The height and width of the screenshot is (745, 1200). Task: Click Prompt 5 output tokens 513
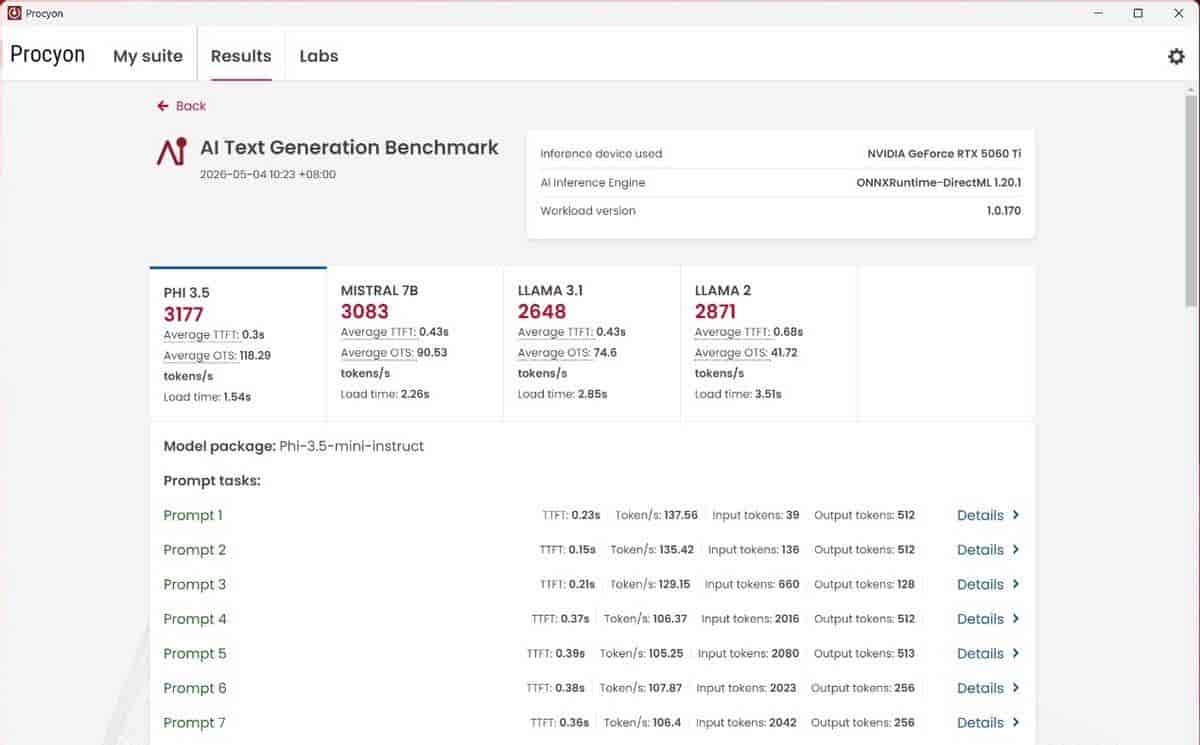click(905, 653)
